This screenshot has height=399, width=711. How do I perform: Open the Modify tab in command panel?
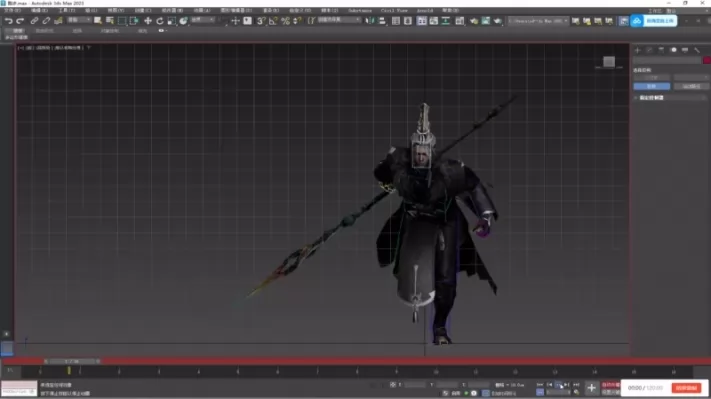tap(649, 50)
